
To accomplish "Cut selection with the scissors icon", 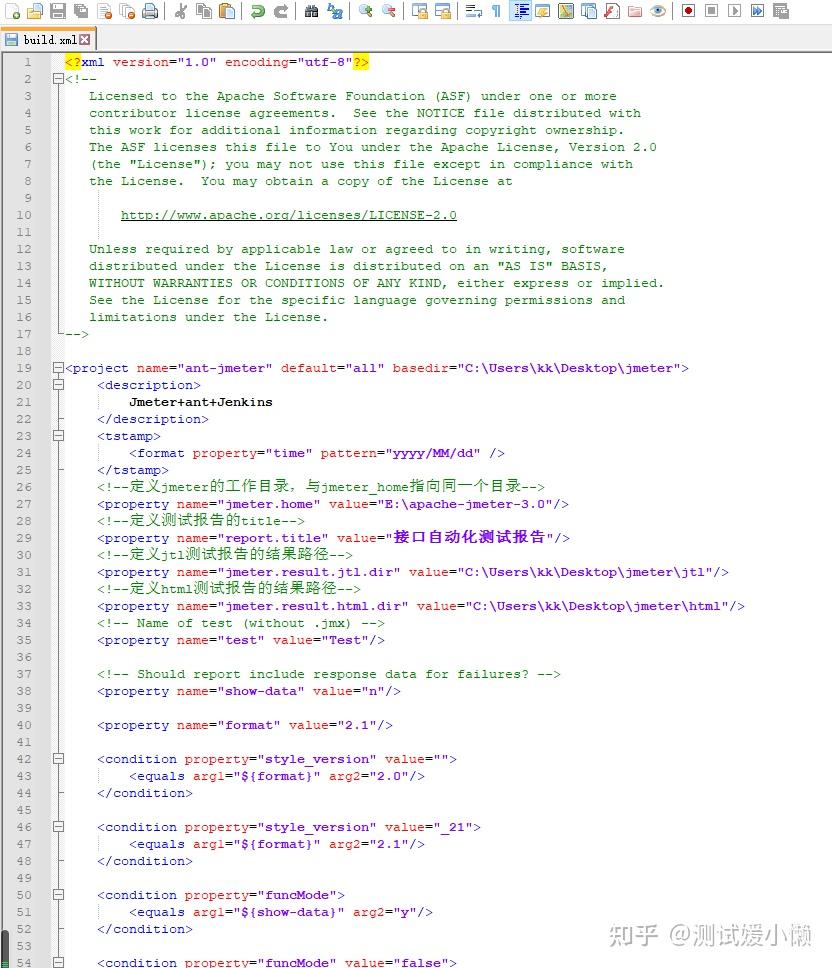I will (180, 10).
